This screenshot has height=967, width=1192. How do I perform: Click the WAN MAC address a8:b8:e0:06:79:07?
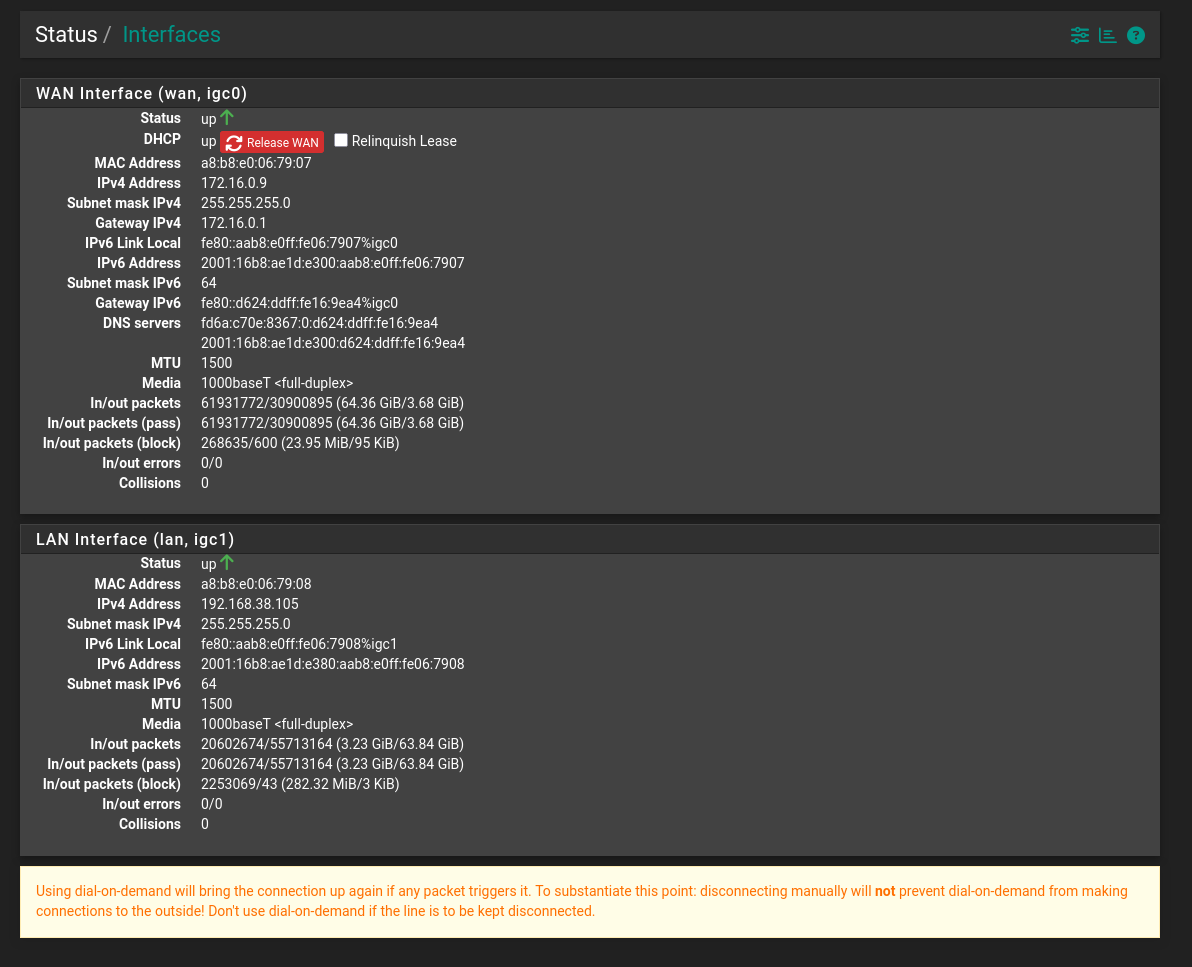click(x=256, y=163)
